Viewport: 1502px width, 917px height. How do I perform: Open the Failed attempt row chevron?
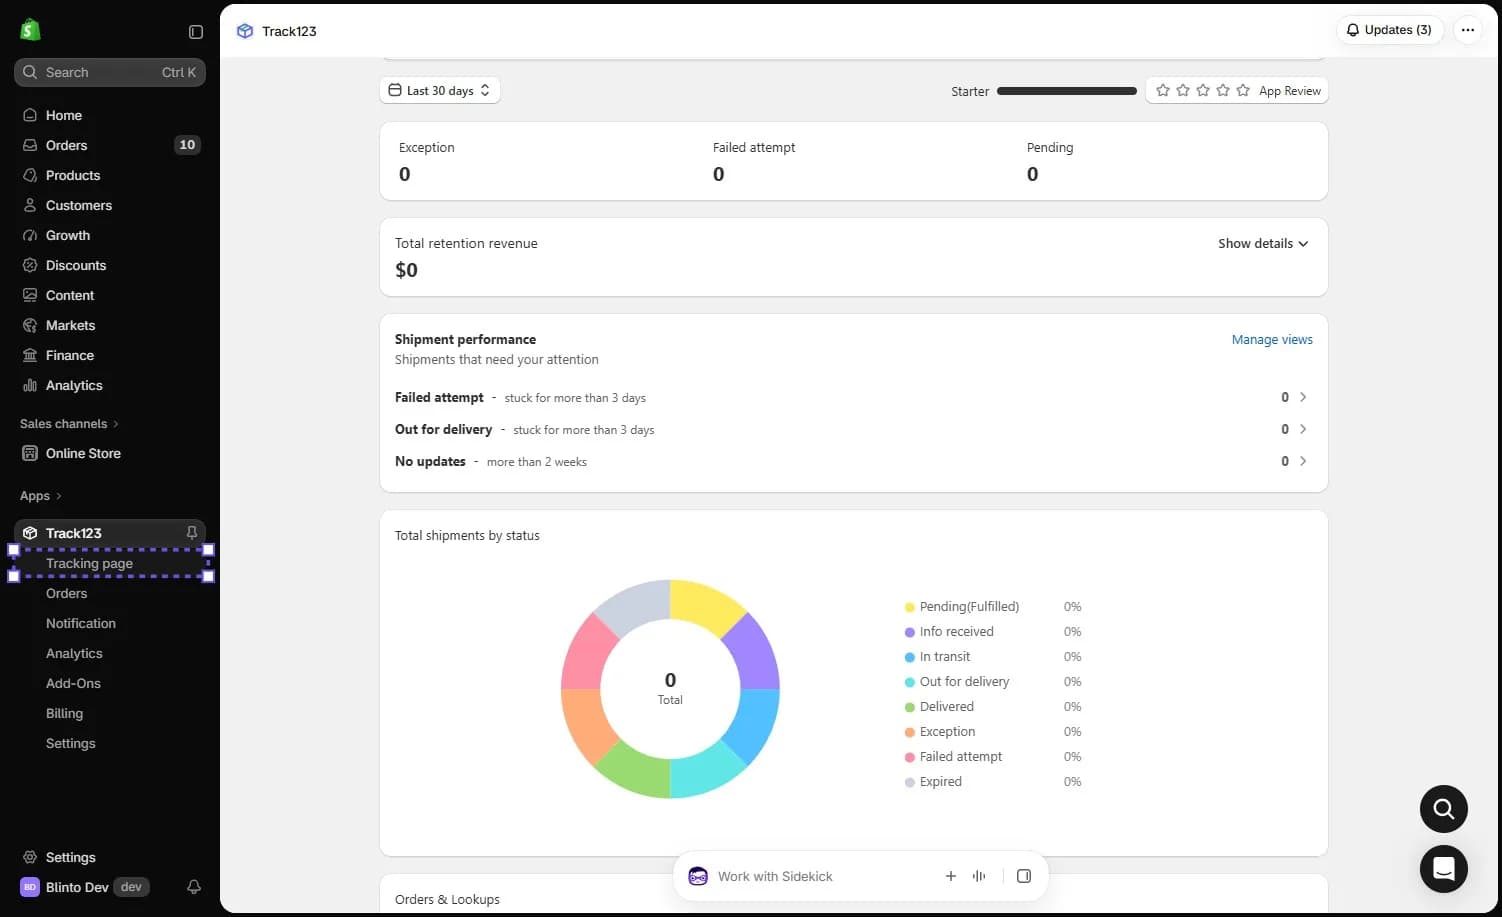[x=1303, y=397]
